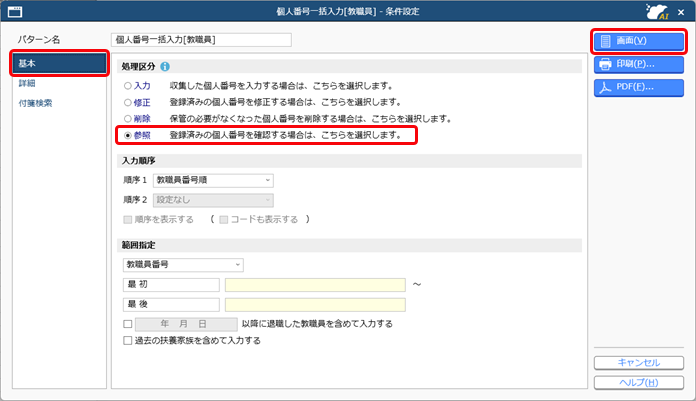
Task: Open the AI cloud assistant icon
Action: tap(657, 12)
